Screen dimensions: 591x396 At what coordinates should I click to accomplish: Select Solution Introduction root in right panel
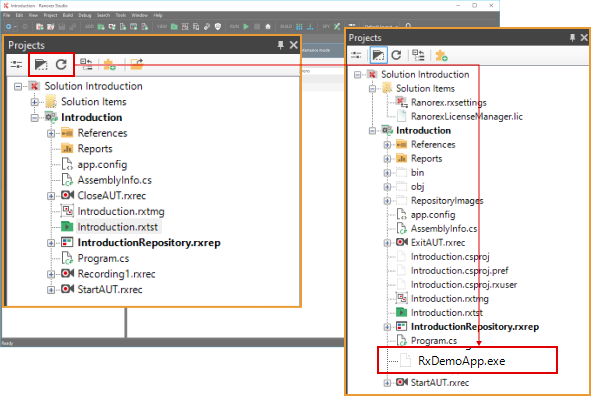pyautogui.click(x=425, y=75)
